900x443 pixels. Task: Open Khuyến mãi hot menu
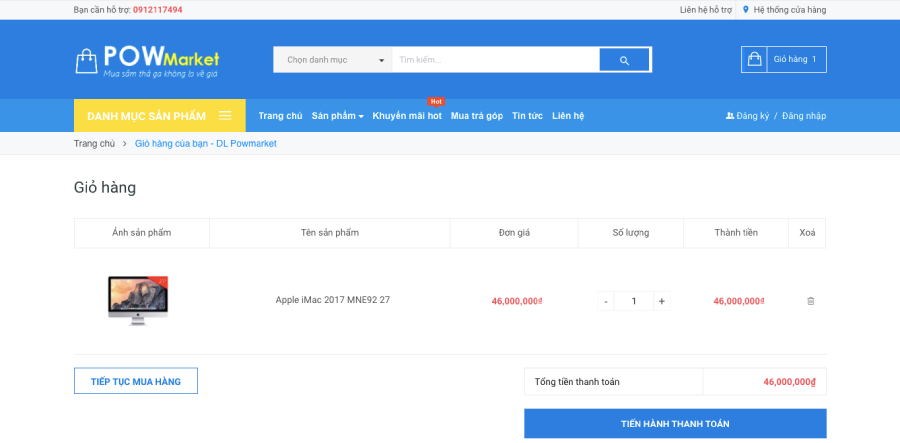point(407,116)
